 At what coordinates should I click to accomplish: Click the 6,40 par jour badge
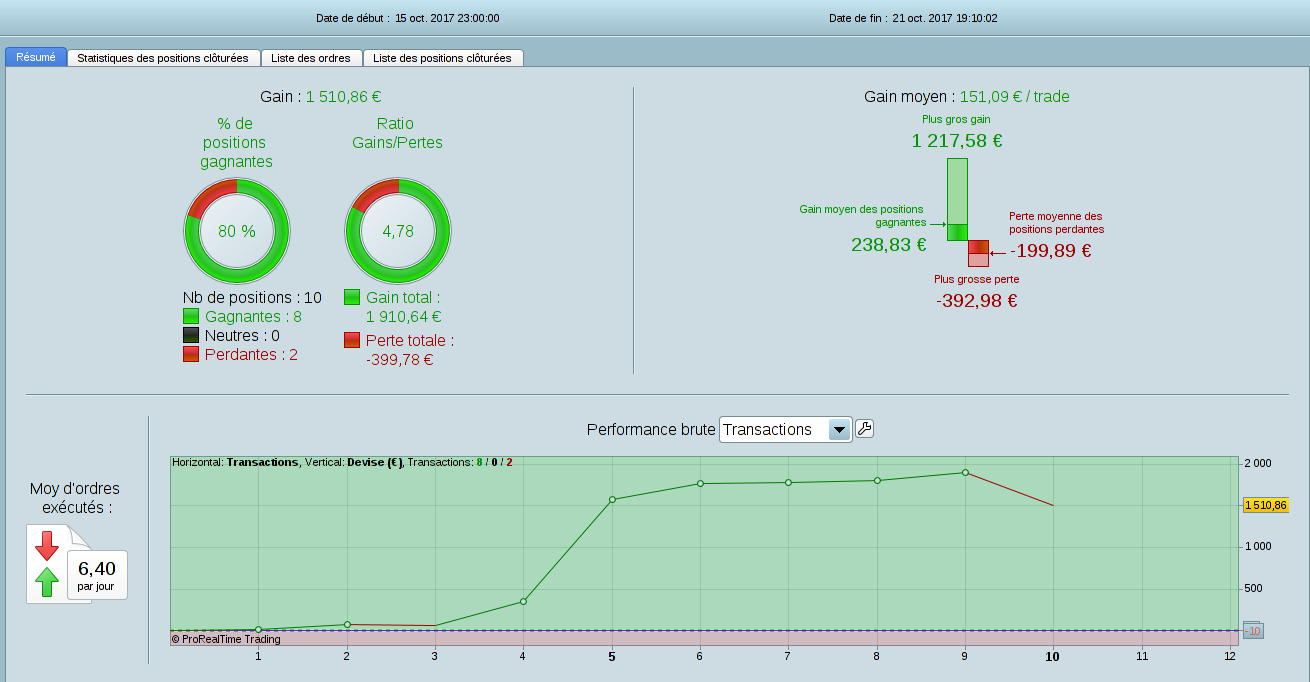click(97, 574)
